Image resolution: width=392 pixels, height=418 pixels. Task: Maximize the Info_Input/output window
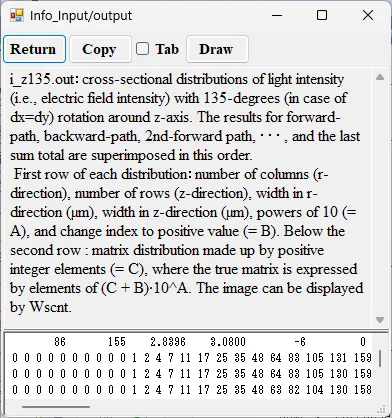pos(322,15)
